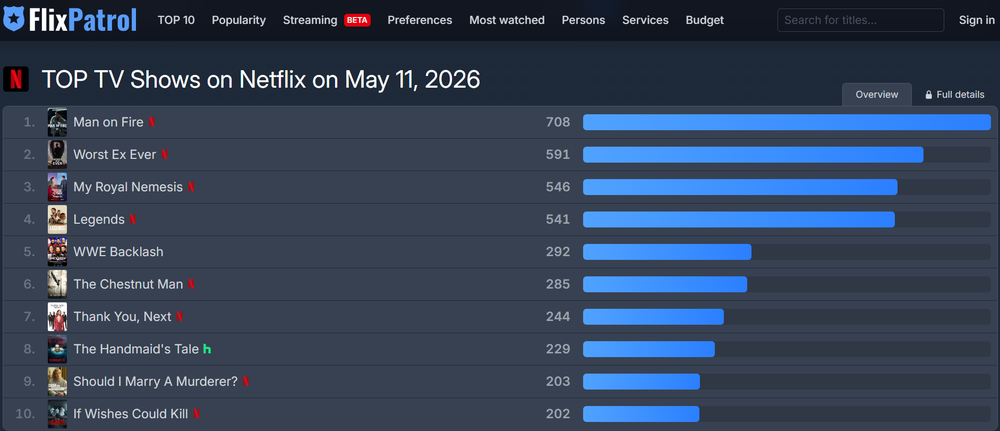Open The Handmaid's Tale poster thumbnail
Image resolution: width=1000 pixels, height=431 pixels.
click(x=57, y=349)
